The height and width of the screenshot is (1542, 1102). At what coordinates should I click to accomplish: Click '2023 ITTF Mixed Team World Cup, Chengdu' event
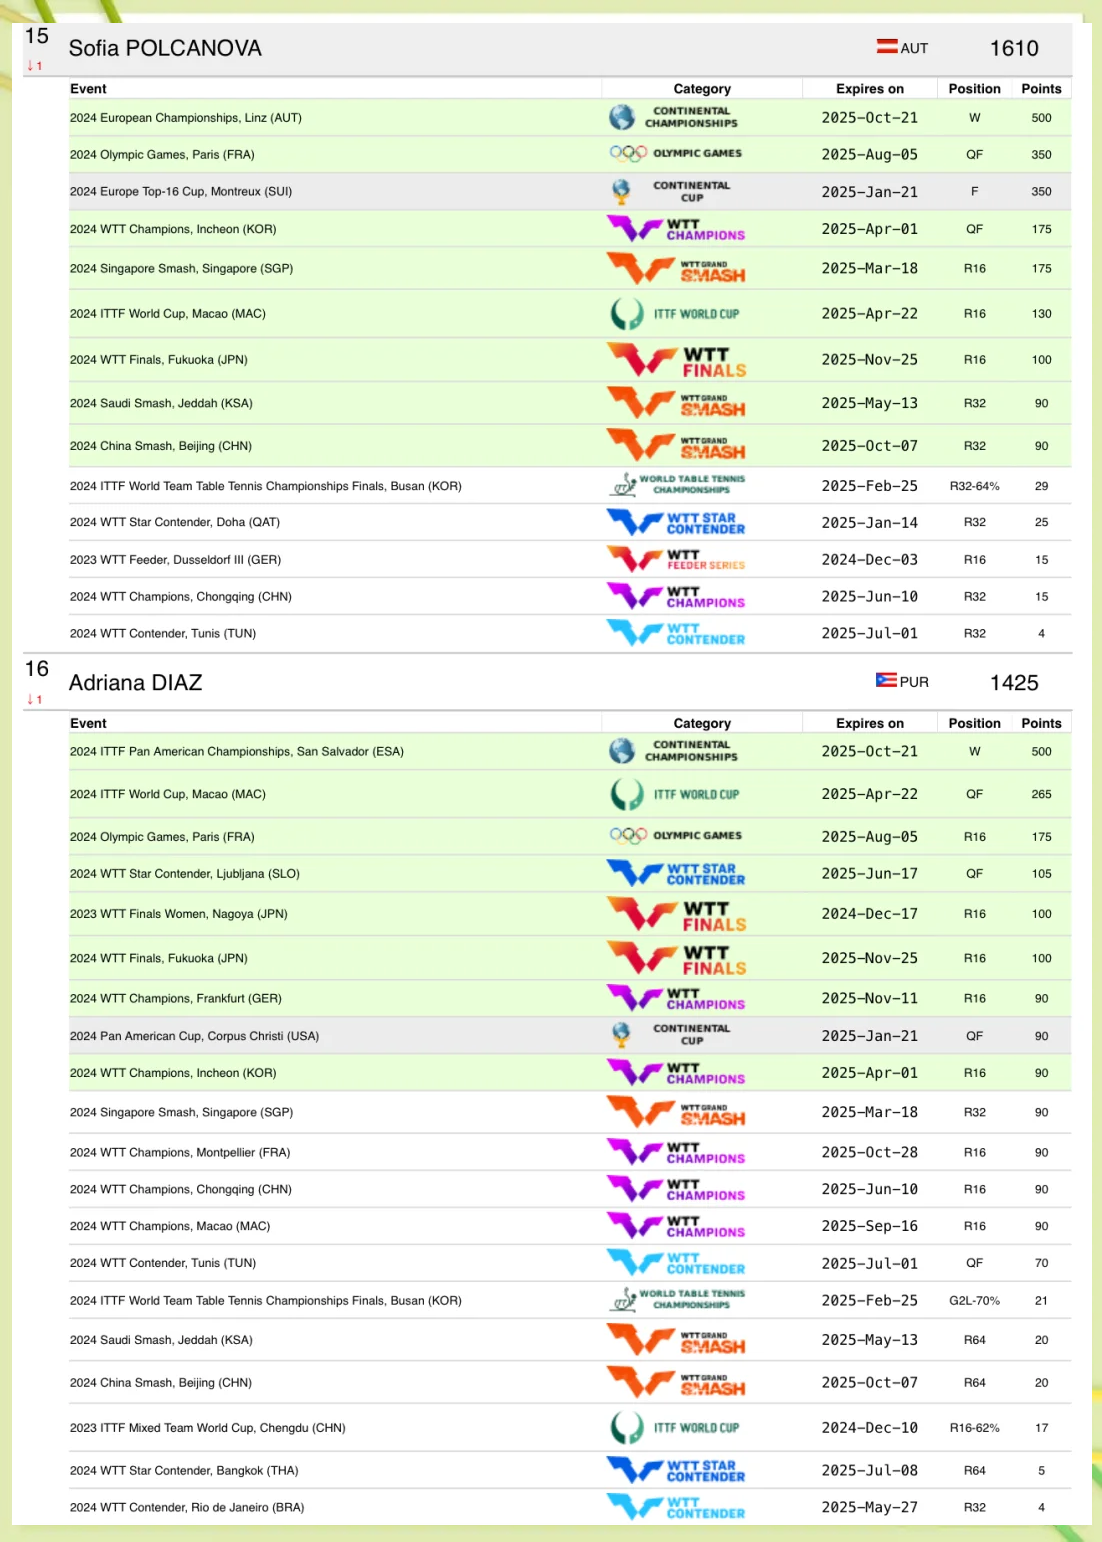(208, 1428)
